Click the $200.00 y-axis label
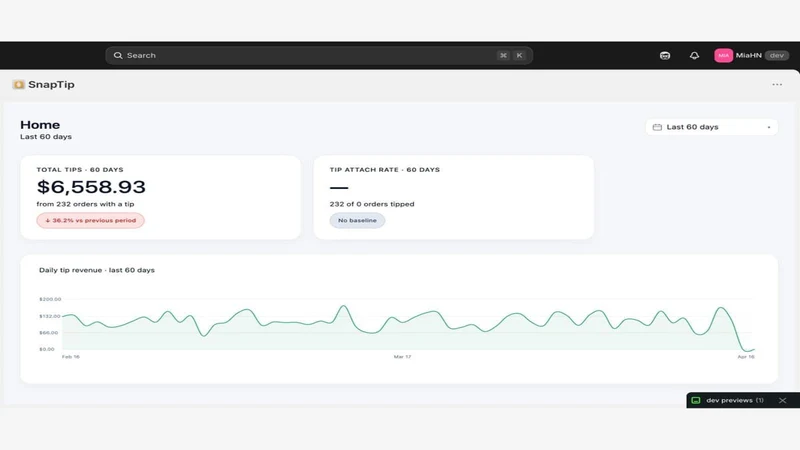Screen dimensions: 800x450 coord(50,299)
